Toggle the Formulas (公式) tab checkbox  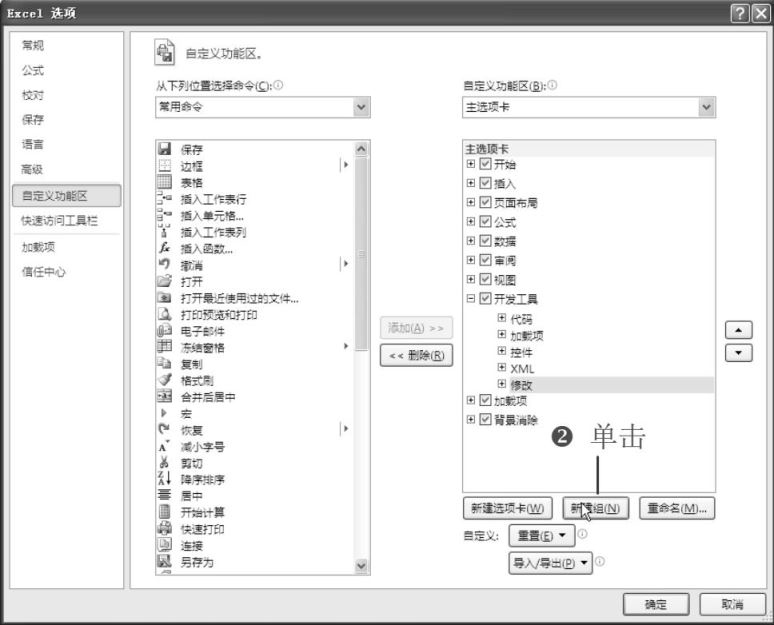coord(485,222)
